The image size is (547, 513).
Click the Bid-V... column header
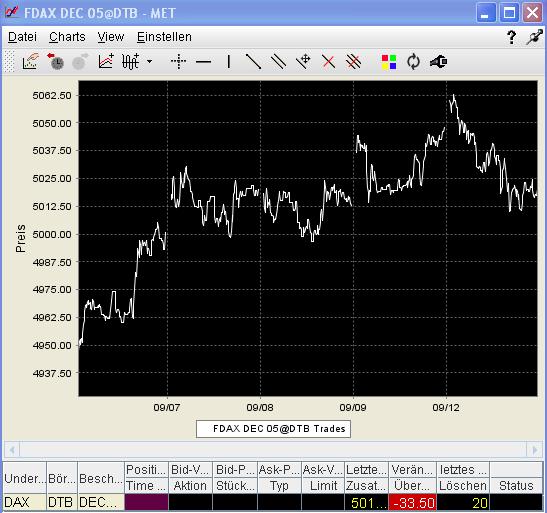[x=190, y=470]
